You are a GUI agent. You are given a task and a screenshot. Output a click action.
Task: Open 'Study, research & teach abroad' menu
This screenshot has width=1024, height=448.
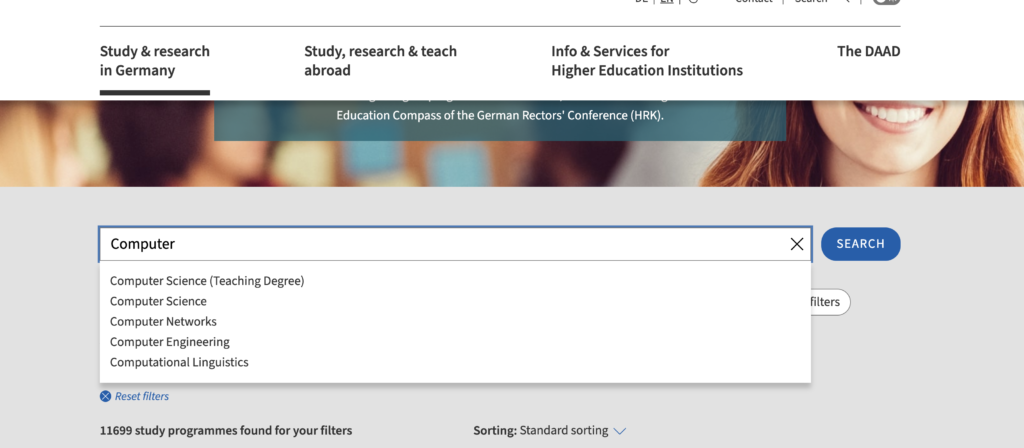[380, 61]
